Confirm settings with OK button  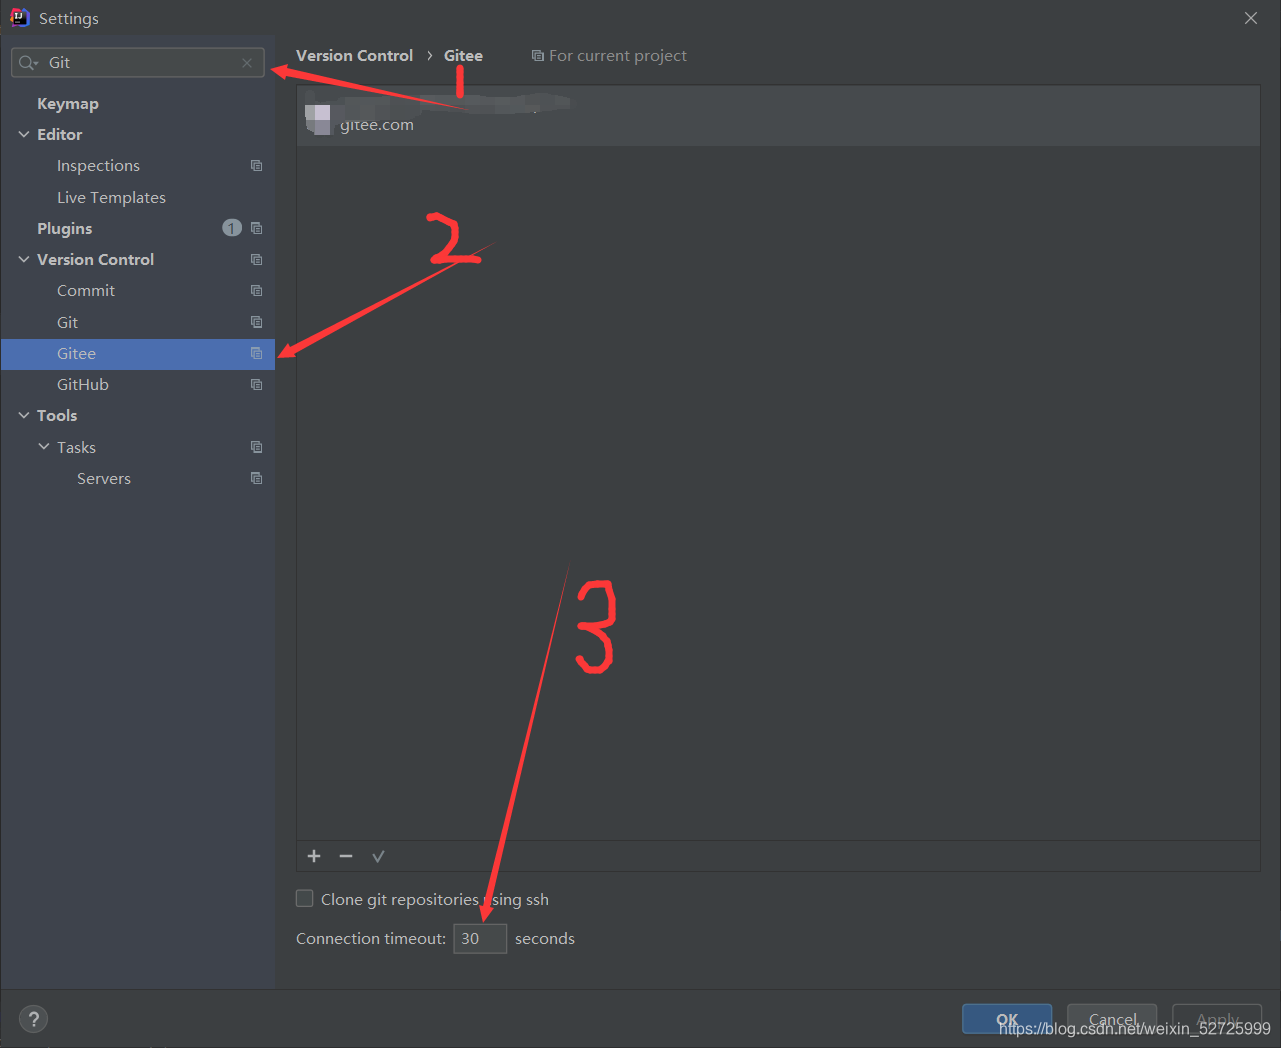point(1007,1019)
